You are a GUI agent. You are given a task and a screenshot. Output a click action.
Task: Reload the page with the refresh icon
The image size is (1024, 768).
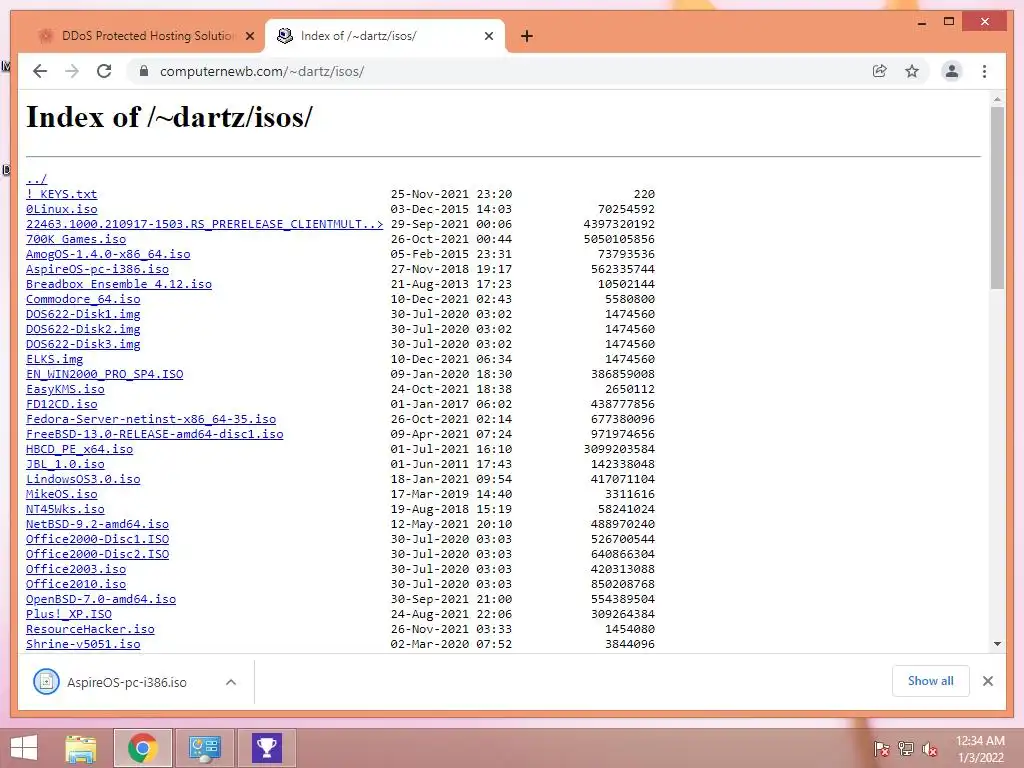104,71
